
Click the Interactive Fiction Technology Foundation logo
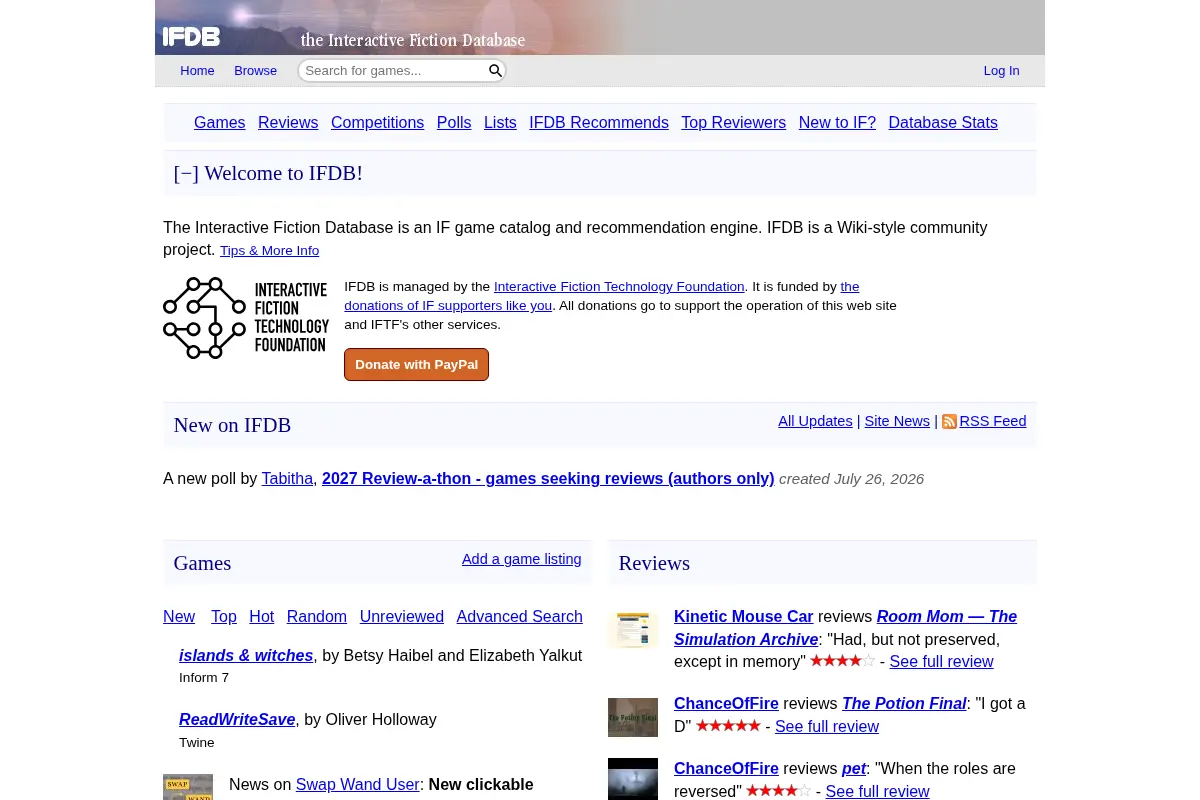(246, 318)
